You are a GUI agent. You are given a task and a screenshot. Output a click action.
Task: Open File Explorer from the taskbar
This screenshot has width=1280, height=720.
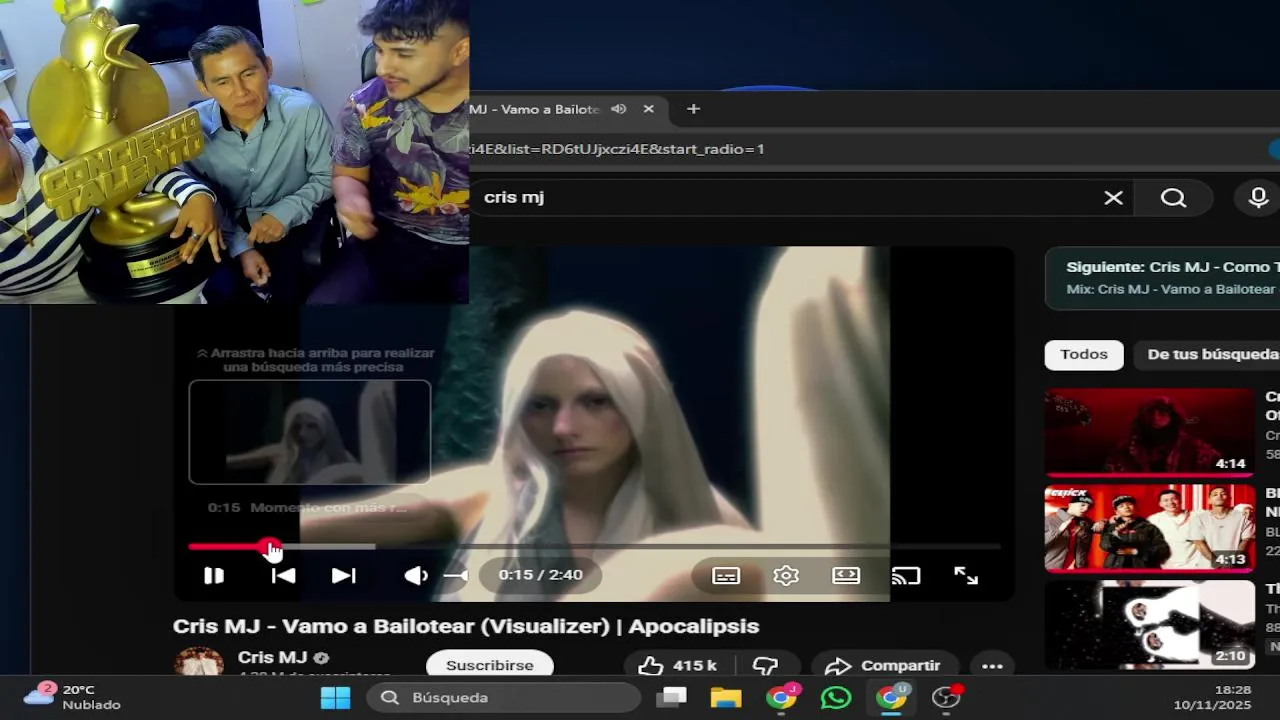click(726, 697)
